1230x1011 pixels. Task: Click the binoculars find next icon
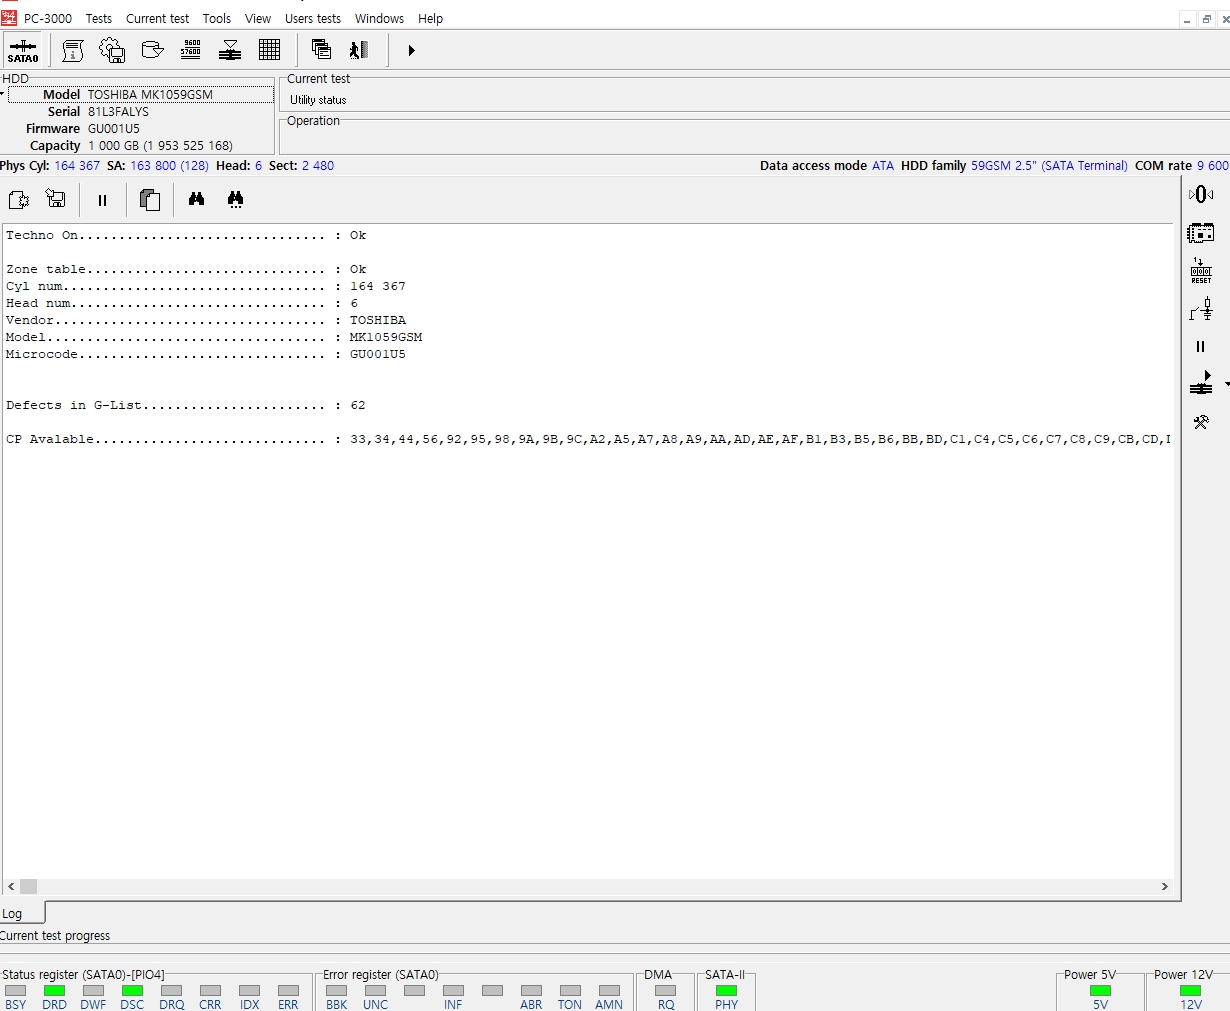[235, 200]
